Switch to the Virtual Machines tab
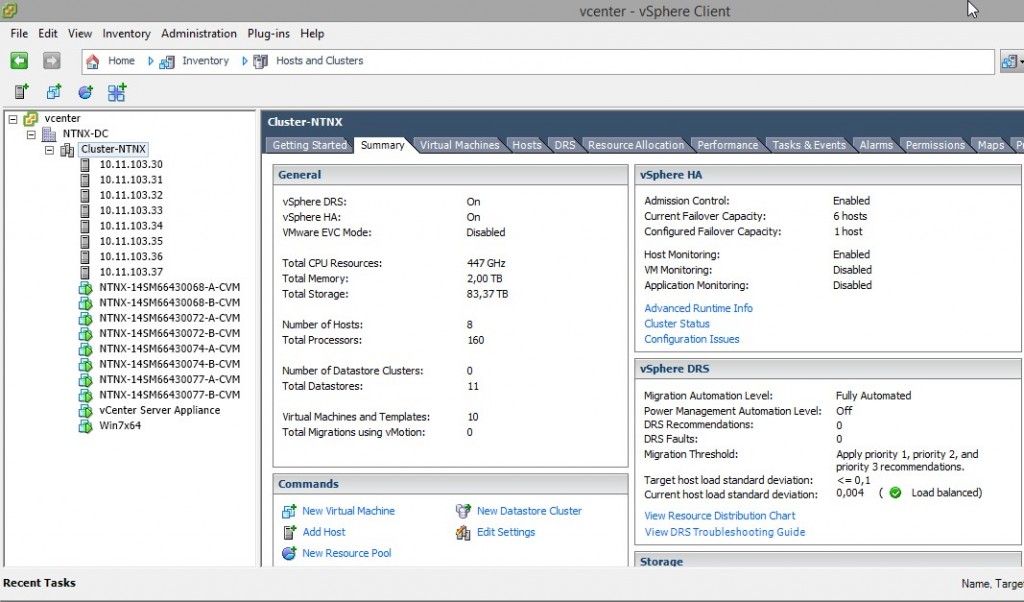The image size is (1024, 602). point(459,144)
